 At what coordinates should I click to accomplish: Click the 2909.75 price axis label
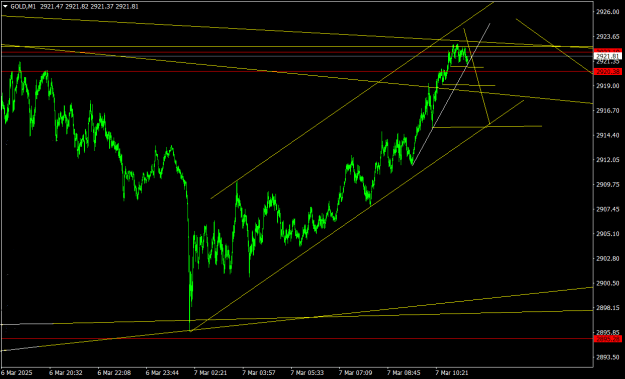pyautogui.click(x=607, y=185)
